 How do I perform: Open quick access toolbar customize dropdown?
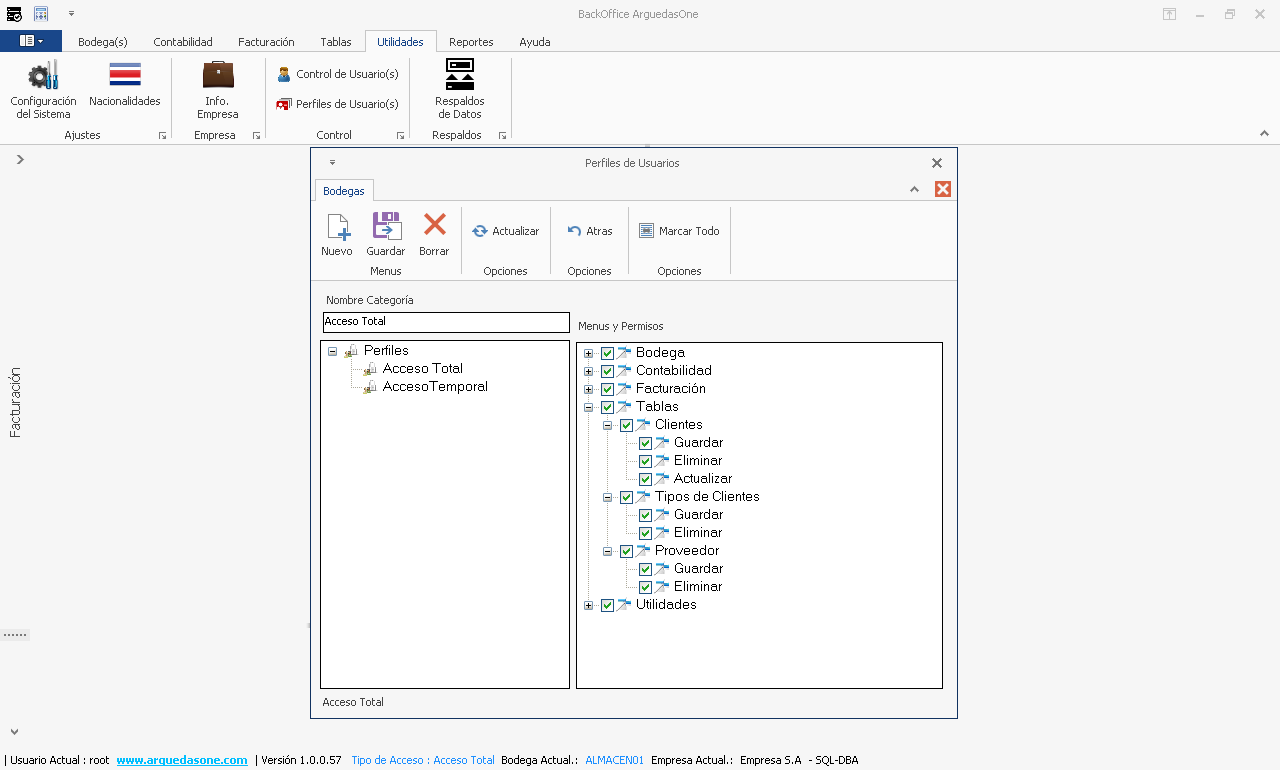pos(72,13)
